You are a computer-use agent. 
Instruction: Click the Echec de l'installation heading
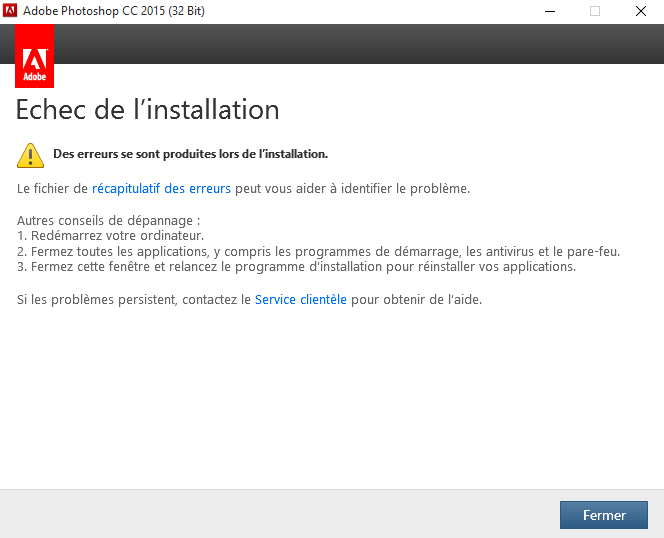point(147,110)
